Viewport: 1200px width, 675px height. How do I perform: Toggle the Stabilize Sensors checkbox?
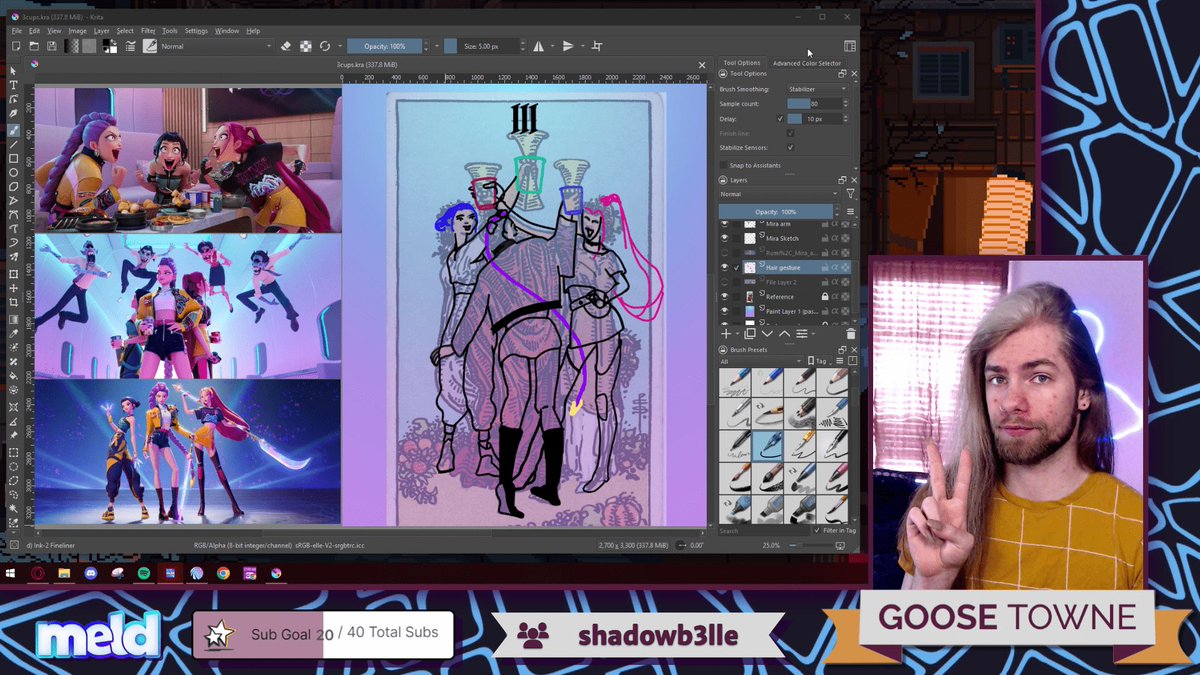point(790,147)
